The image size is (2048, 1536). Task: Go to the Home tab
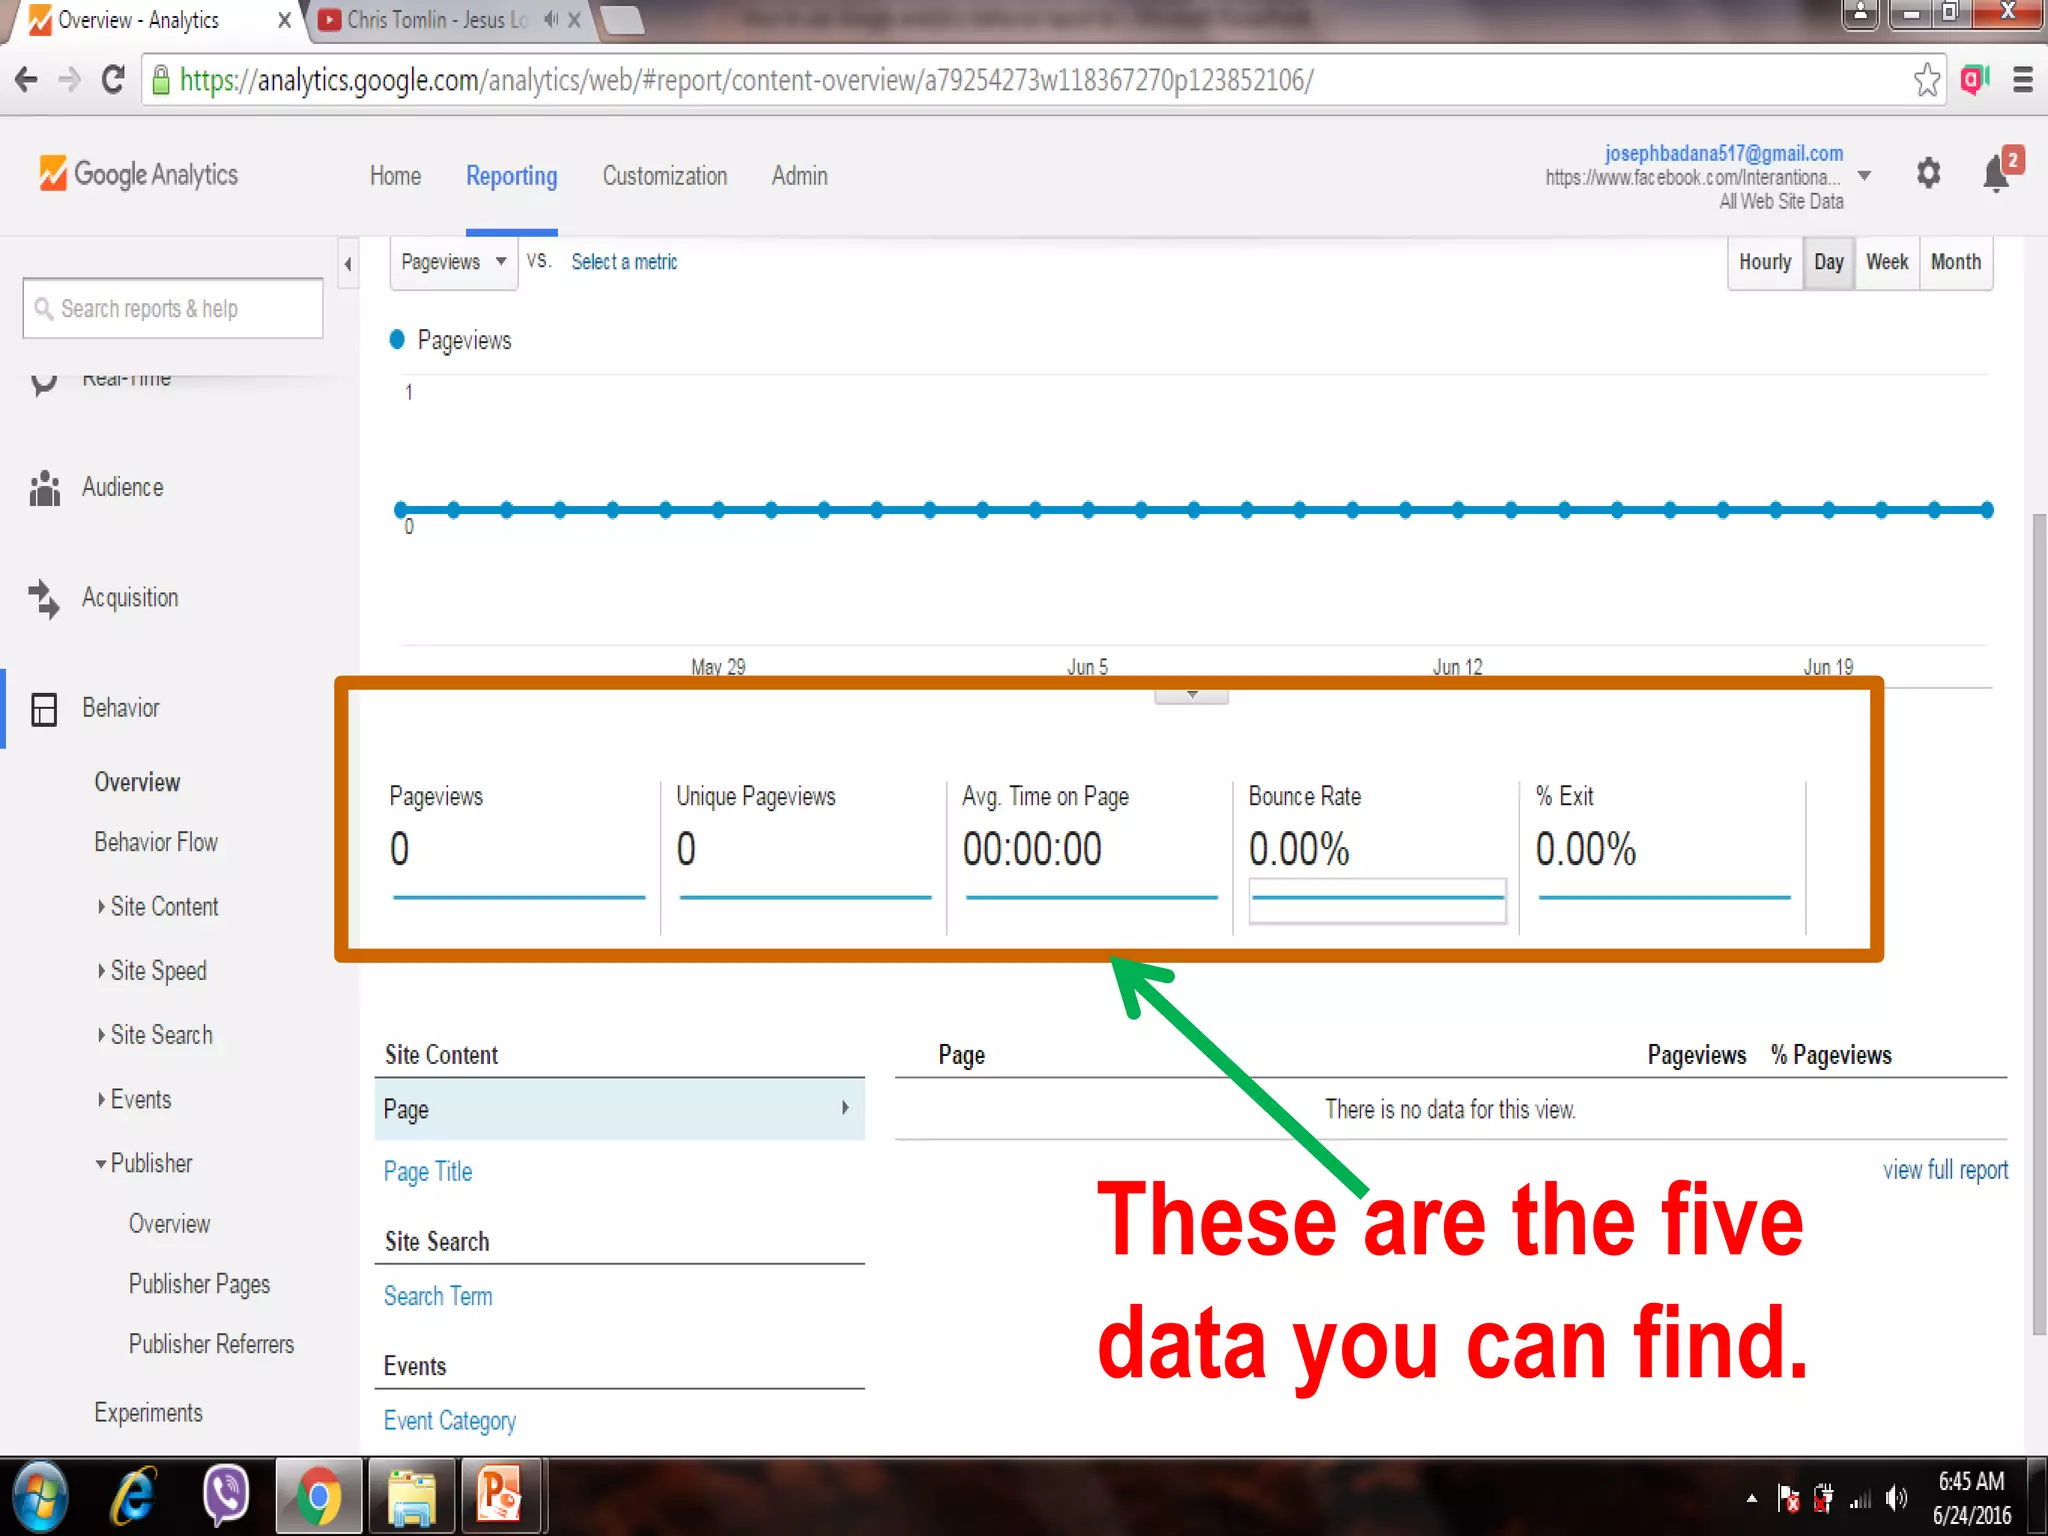click(395, 176)
